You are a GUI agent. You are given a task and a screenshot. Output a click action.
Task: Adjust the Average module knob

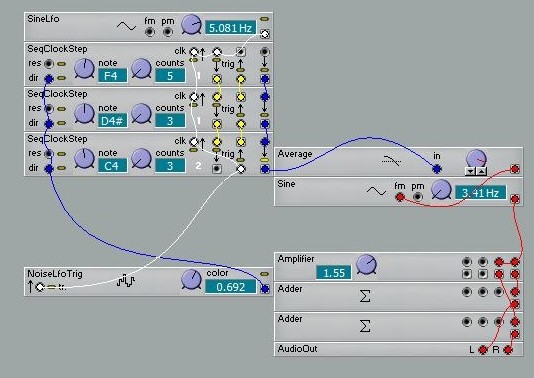(476, 159)
